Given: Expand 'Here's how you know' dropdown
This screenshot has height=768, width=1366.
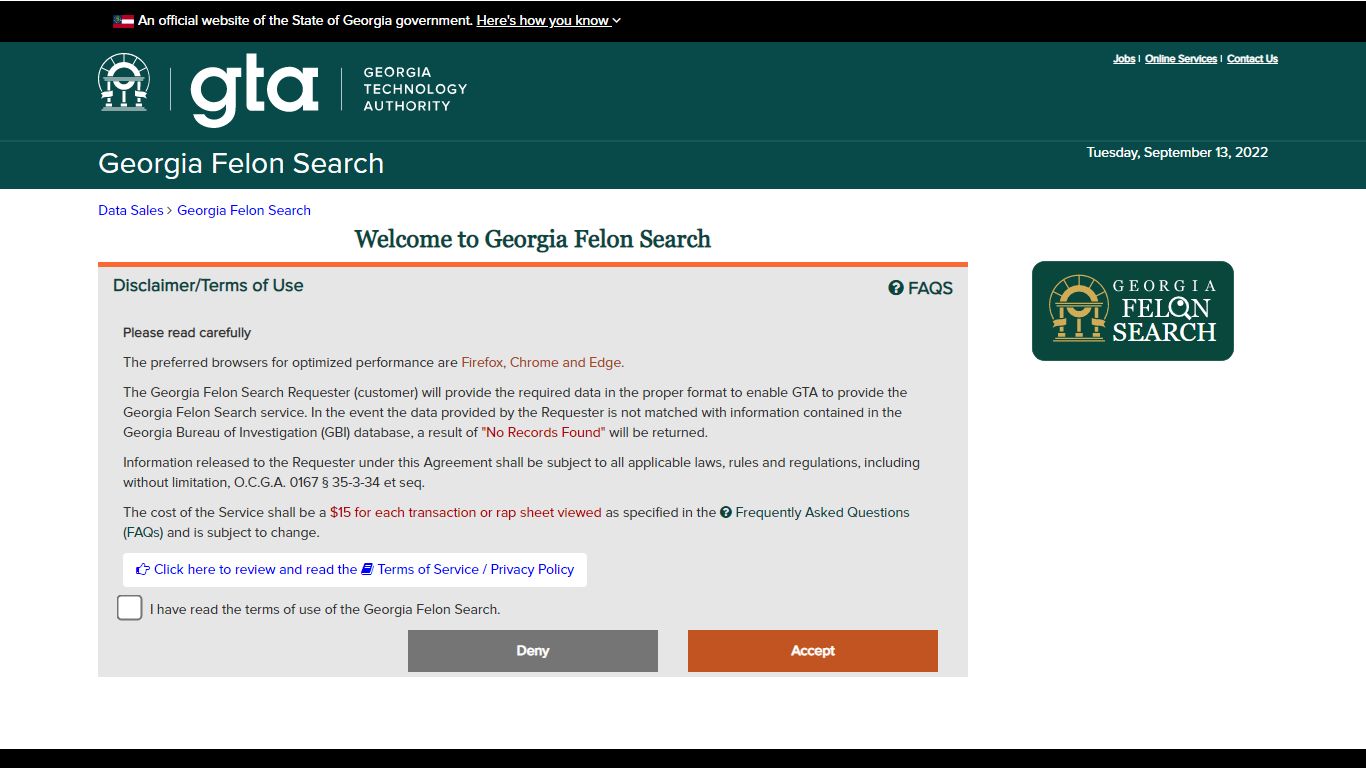Looking at the screenshot, I should click(548, 20).
